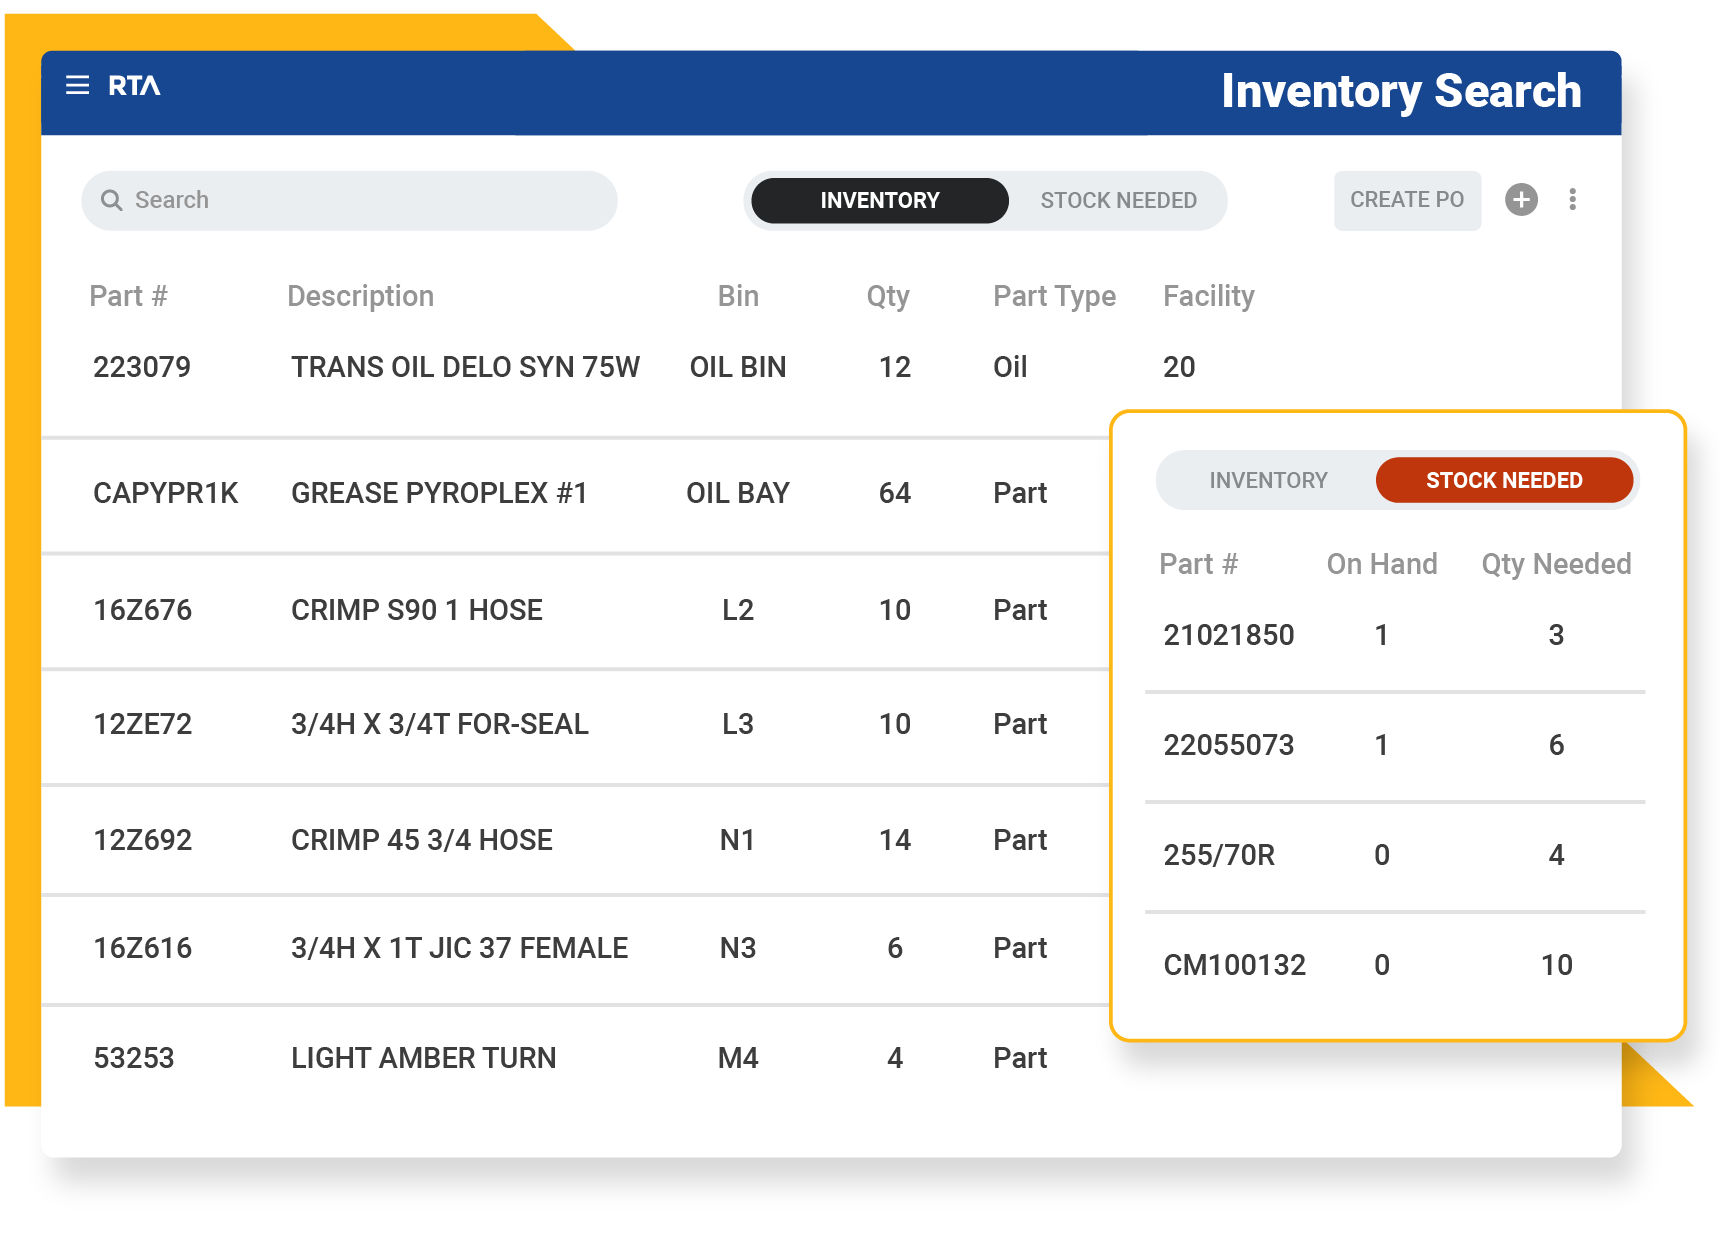Screen dimensions: 1721x1235
Task: Select part CAPYPR1K
Action: [166, 493]
